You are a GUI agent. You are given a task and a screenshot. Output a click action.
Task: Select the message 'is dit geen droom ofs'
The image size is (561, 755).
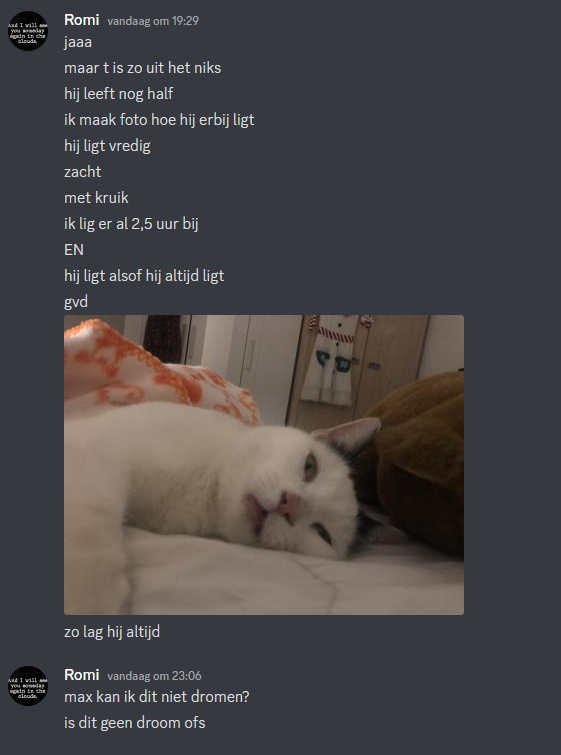coord(135,723)
